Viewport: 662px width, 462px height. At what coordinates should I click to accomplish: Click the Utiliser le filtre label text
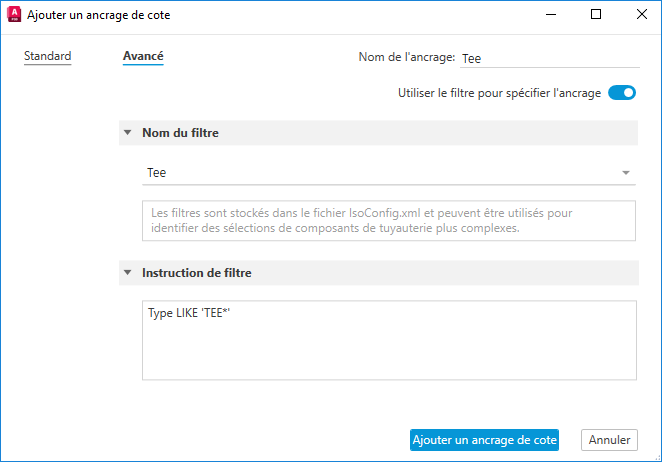pyautogui.click(x=499, y=93)
